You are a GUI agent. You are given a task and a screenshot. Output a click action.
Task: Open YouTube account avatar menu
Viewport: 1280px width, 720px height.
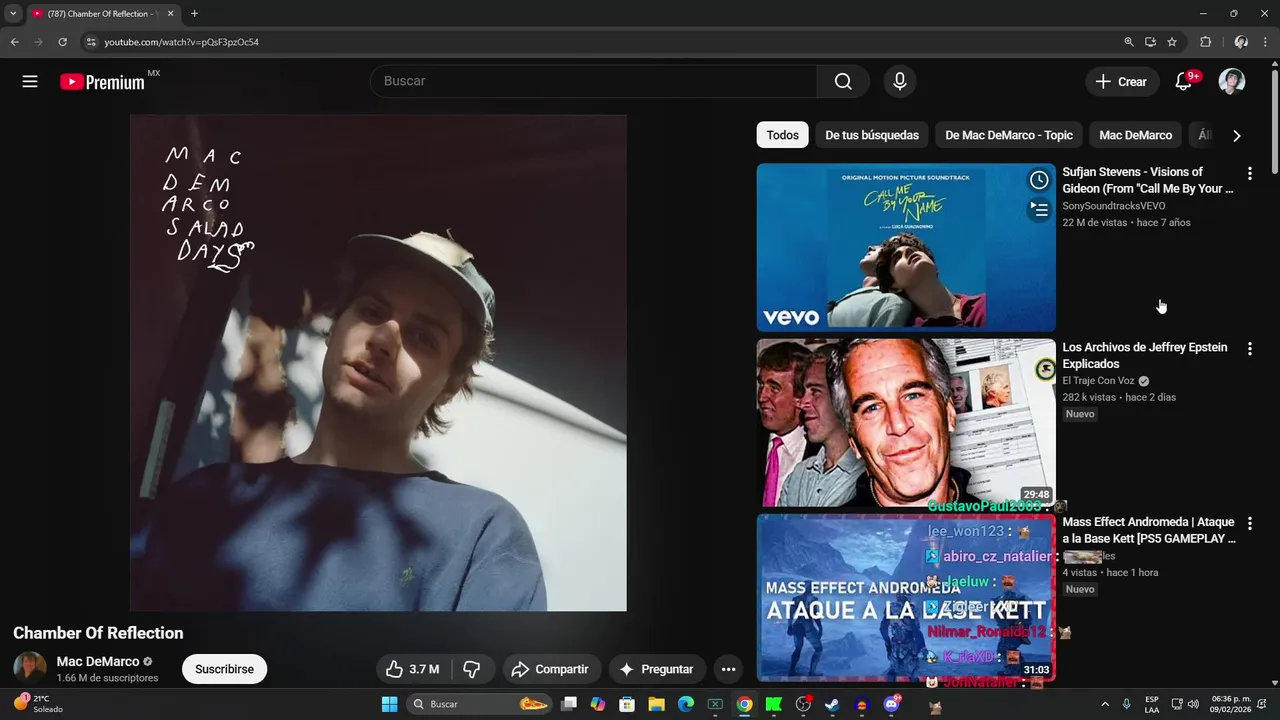click(x=1232, y=81)
